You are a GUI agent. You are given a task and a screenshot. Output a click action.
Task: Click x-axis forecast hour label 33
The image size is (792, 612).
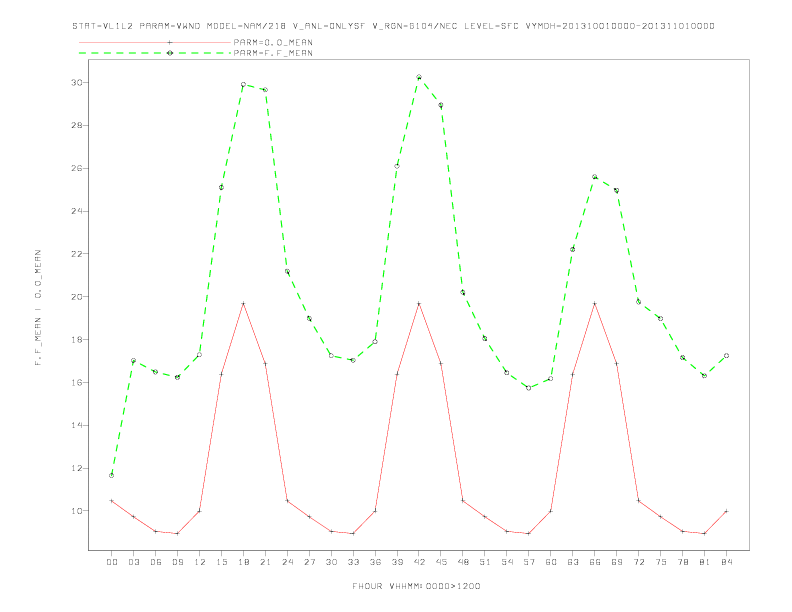tap(353, 562)
